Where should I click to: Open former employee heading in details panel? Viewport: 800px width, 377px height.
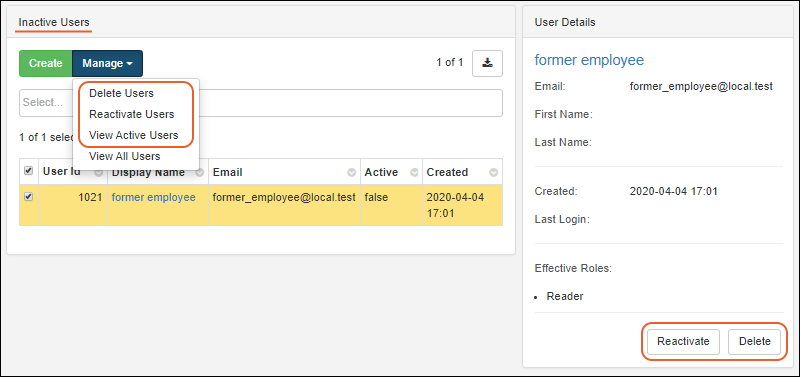coord(589,60)
